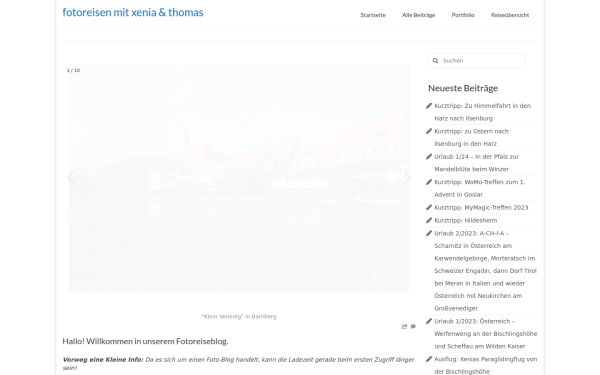Open the Startseite menu item
This screenshot has height=375, width=600.
pyautogui.click(x=373, y=15)
